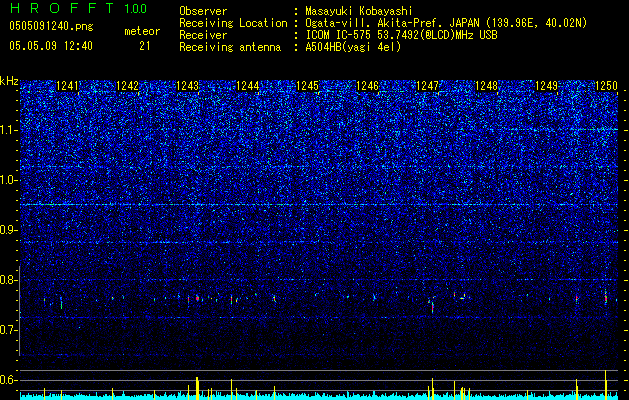Click the 1249 time marker
This screenshot has height=400, width=629.
click(x=546, y=85)
